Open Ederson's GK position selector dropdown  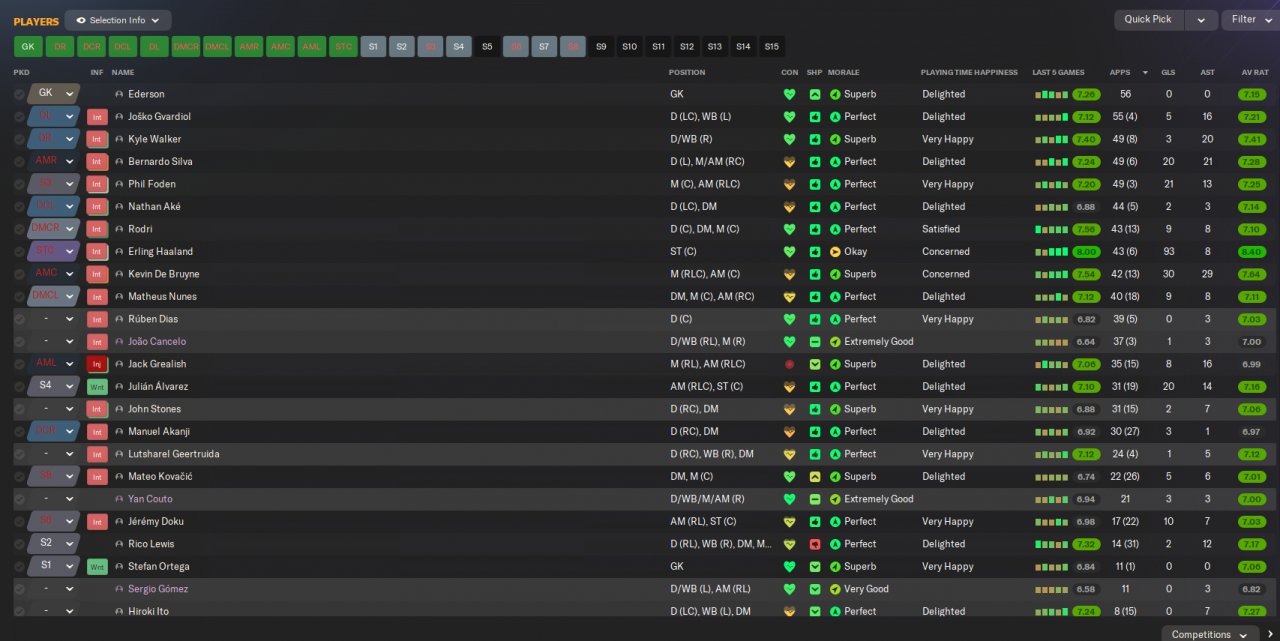tap(54, 94)
